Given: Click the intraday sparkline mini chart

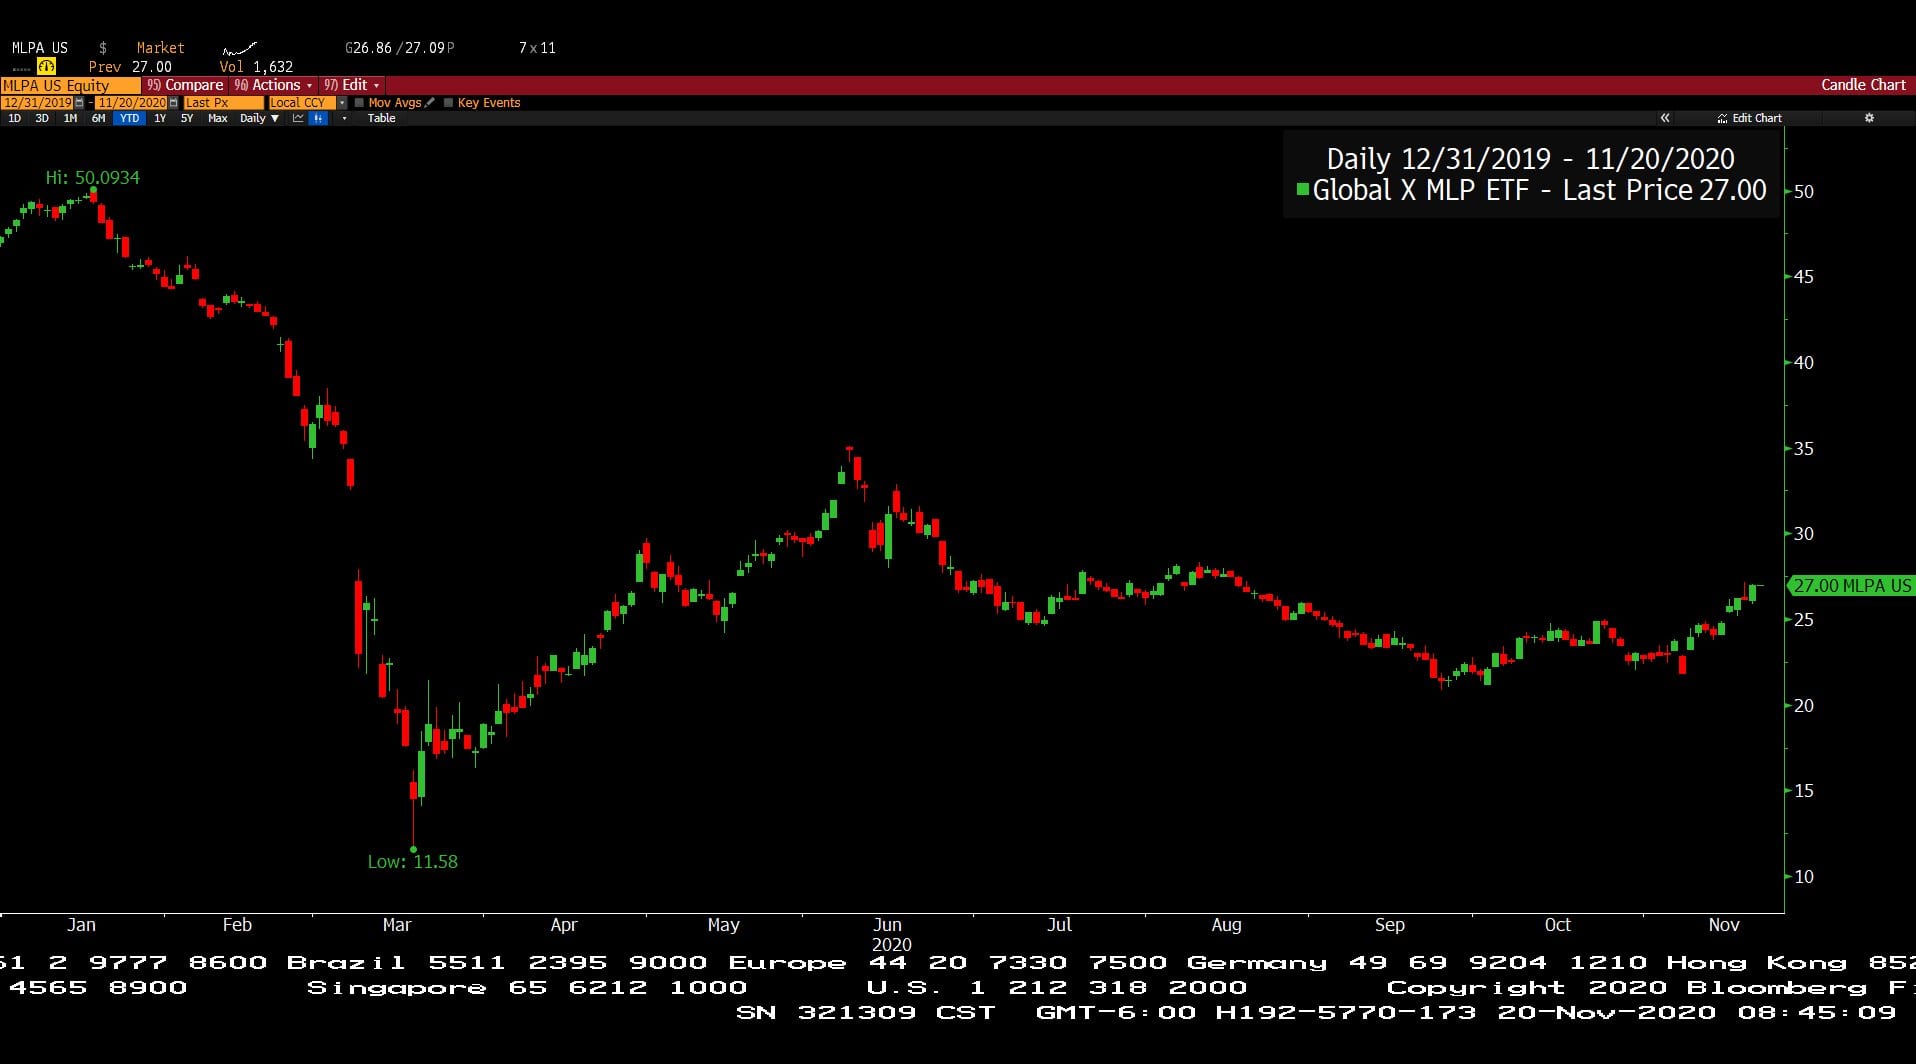Looking at the screenshot, I should point(239,48).
